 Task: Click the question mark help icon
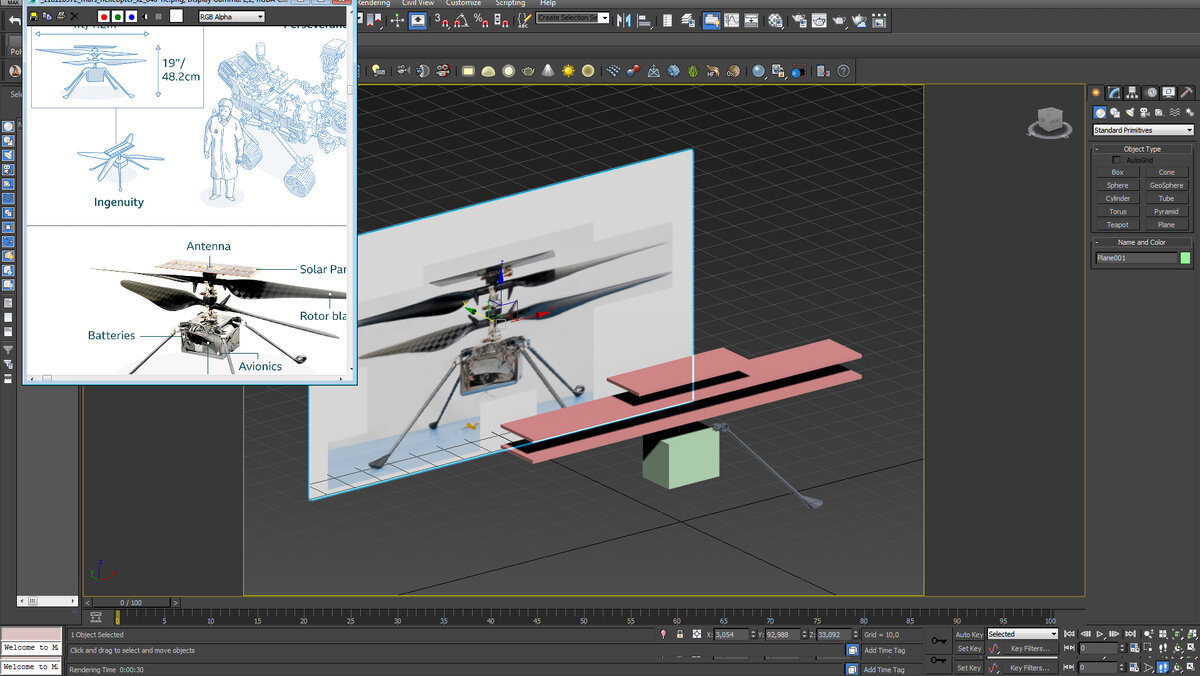click(x=843, y=71)
